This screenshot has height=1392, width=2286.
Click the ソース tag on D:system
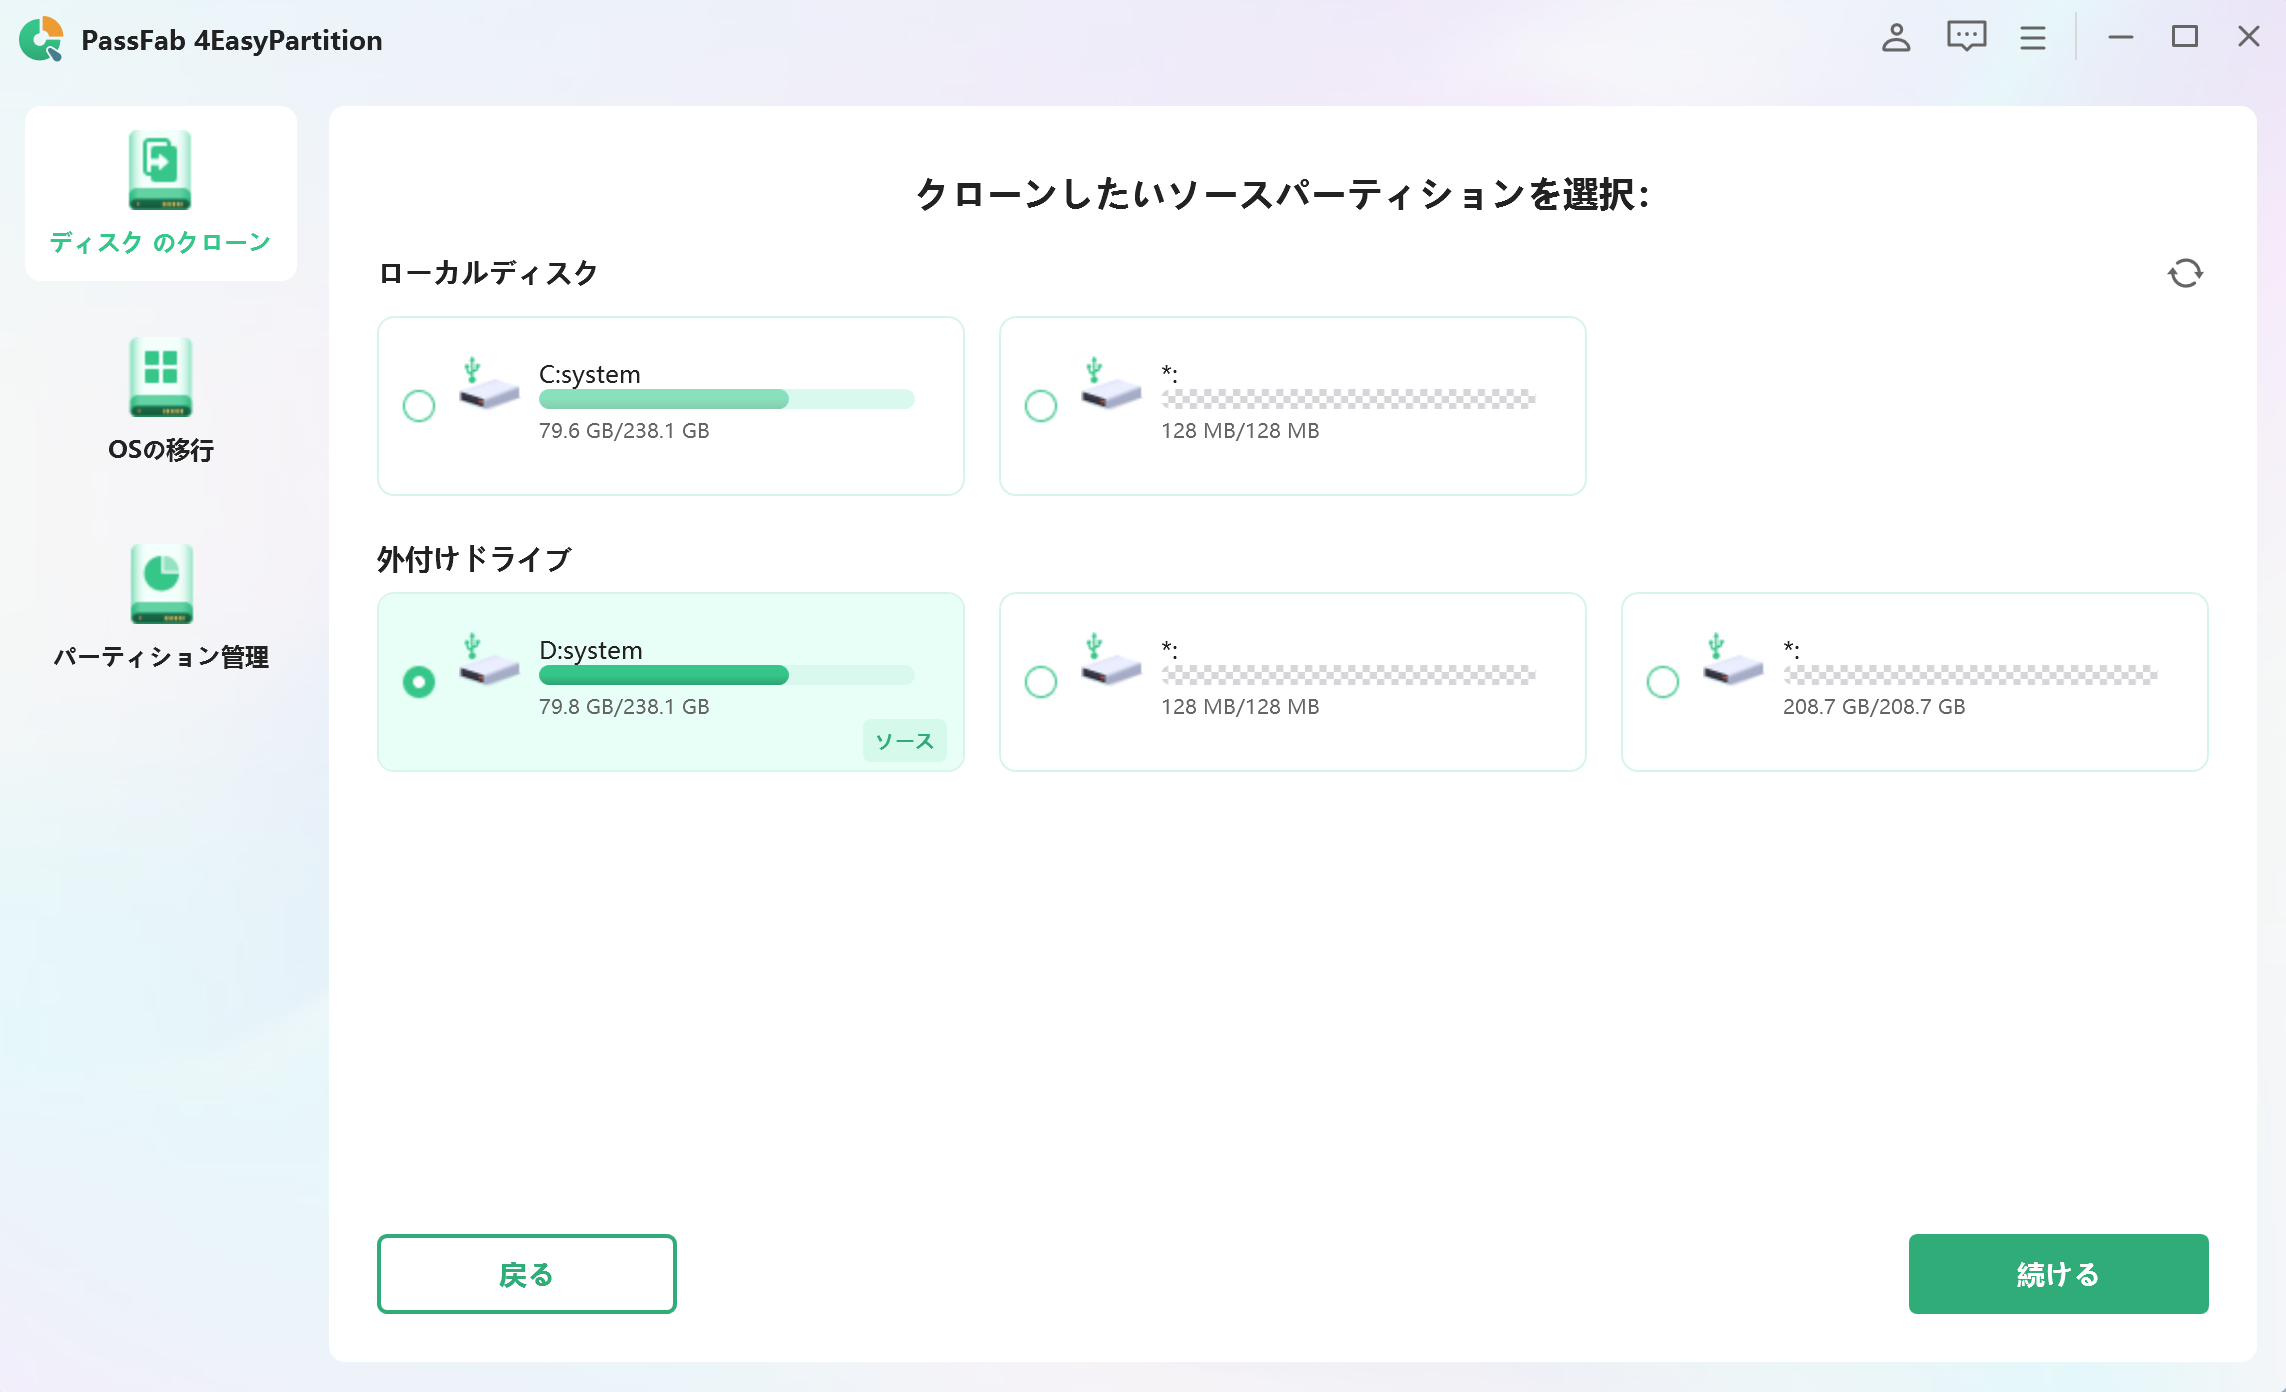[903, 740]
